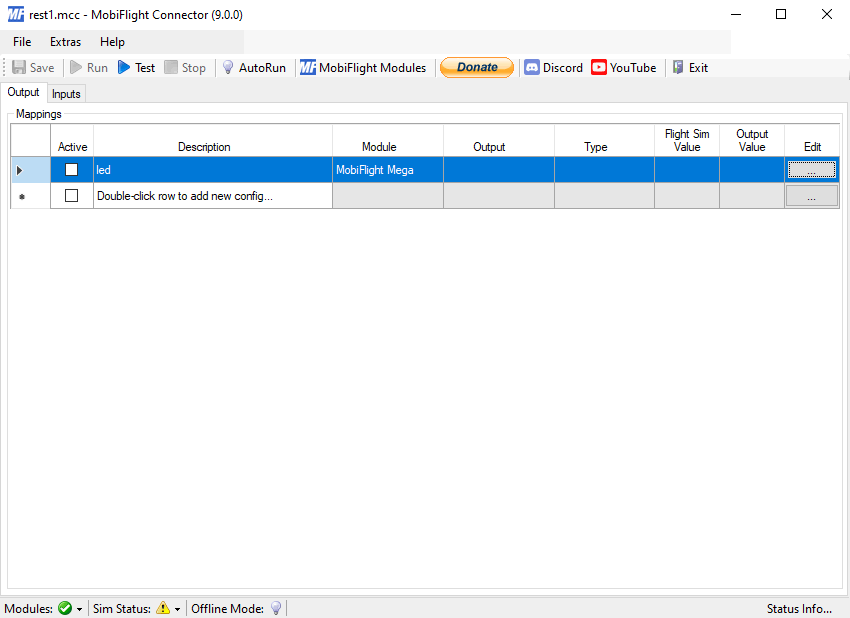Close the MobiFlight Connector window

[827, 14]
